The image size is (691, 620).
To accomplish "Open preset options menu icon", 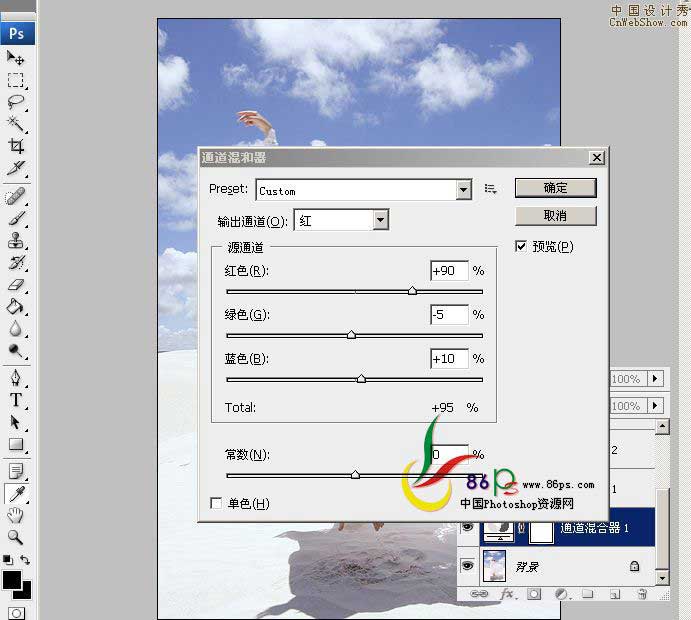I will tap(490, 189).
